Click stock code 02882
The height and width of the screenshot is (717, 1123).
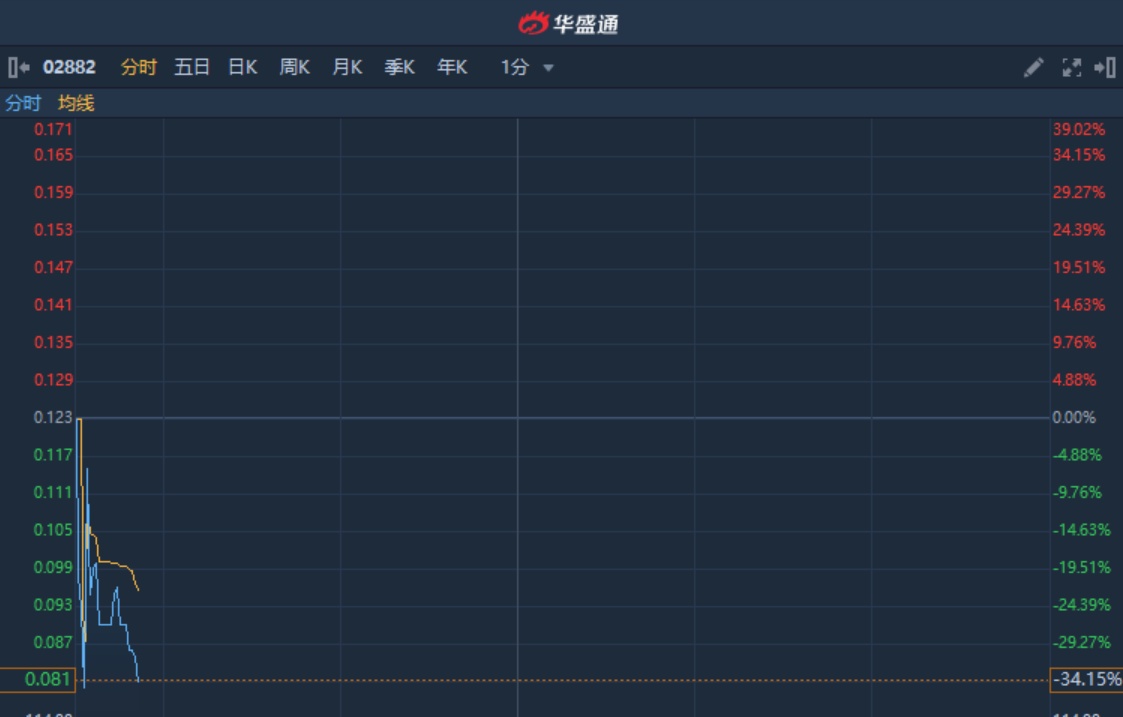[x=69, y=67]
